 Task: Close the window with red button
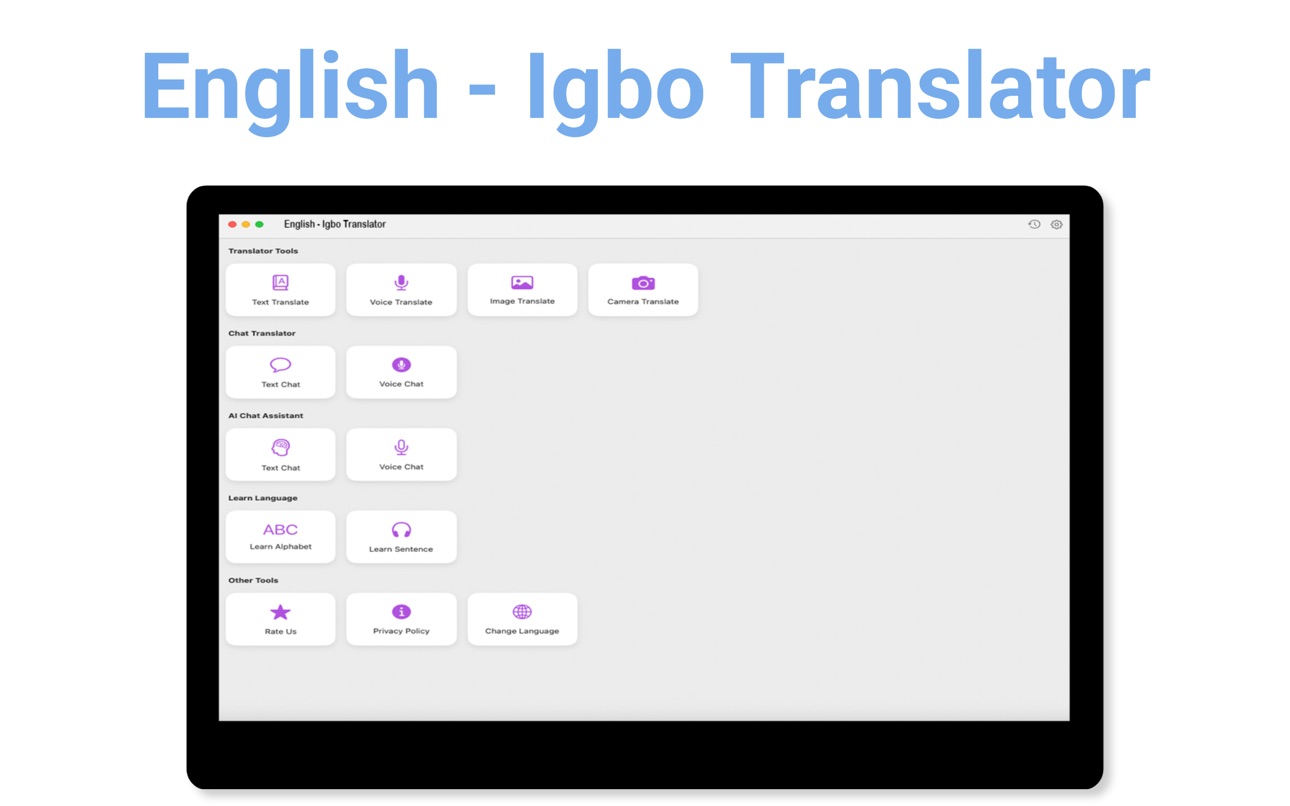[232, 224]
